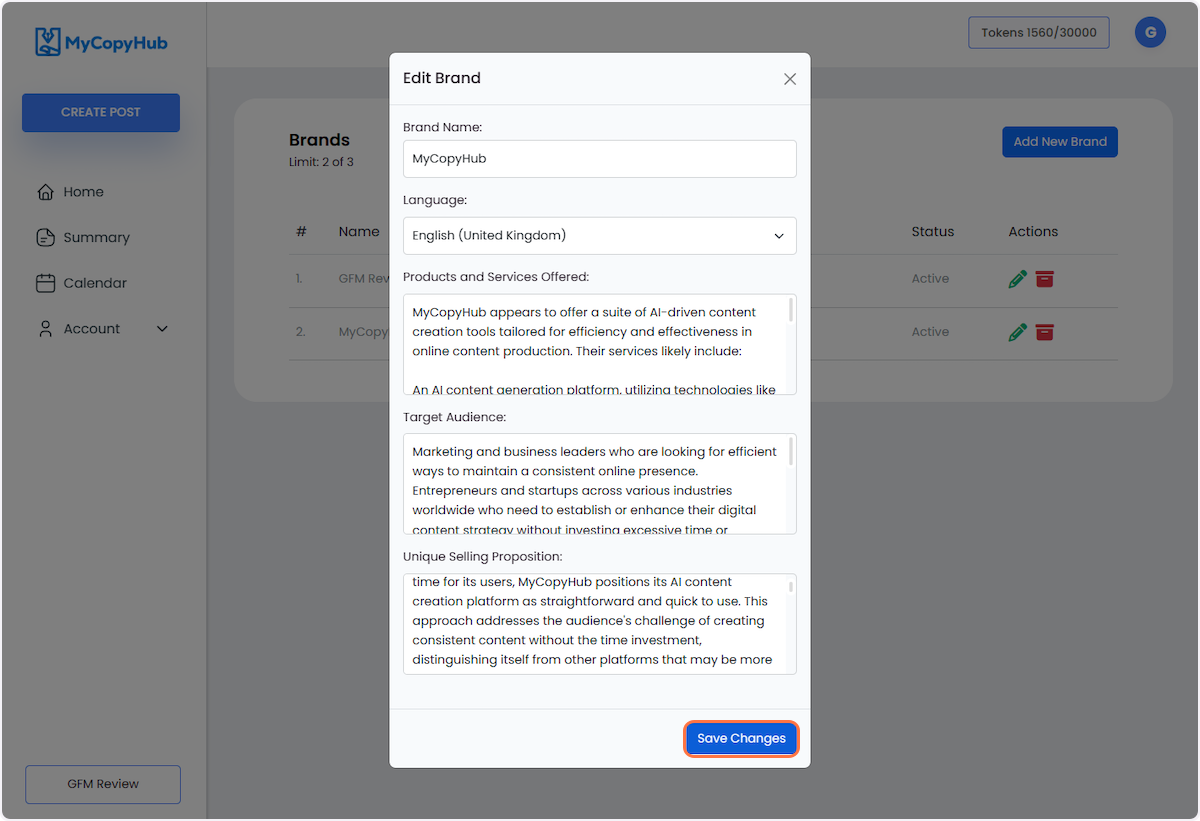Click the CREATE POST button
The width and height of the screenshot is (1200, 821).
click(x=101, y=112)
